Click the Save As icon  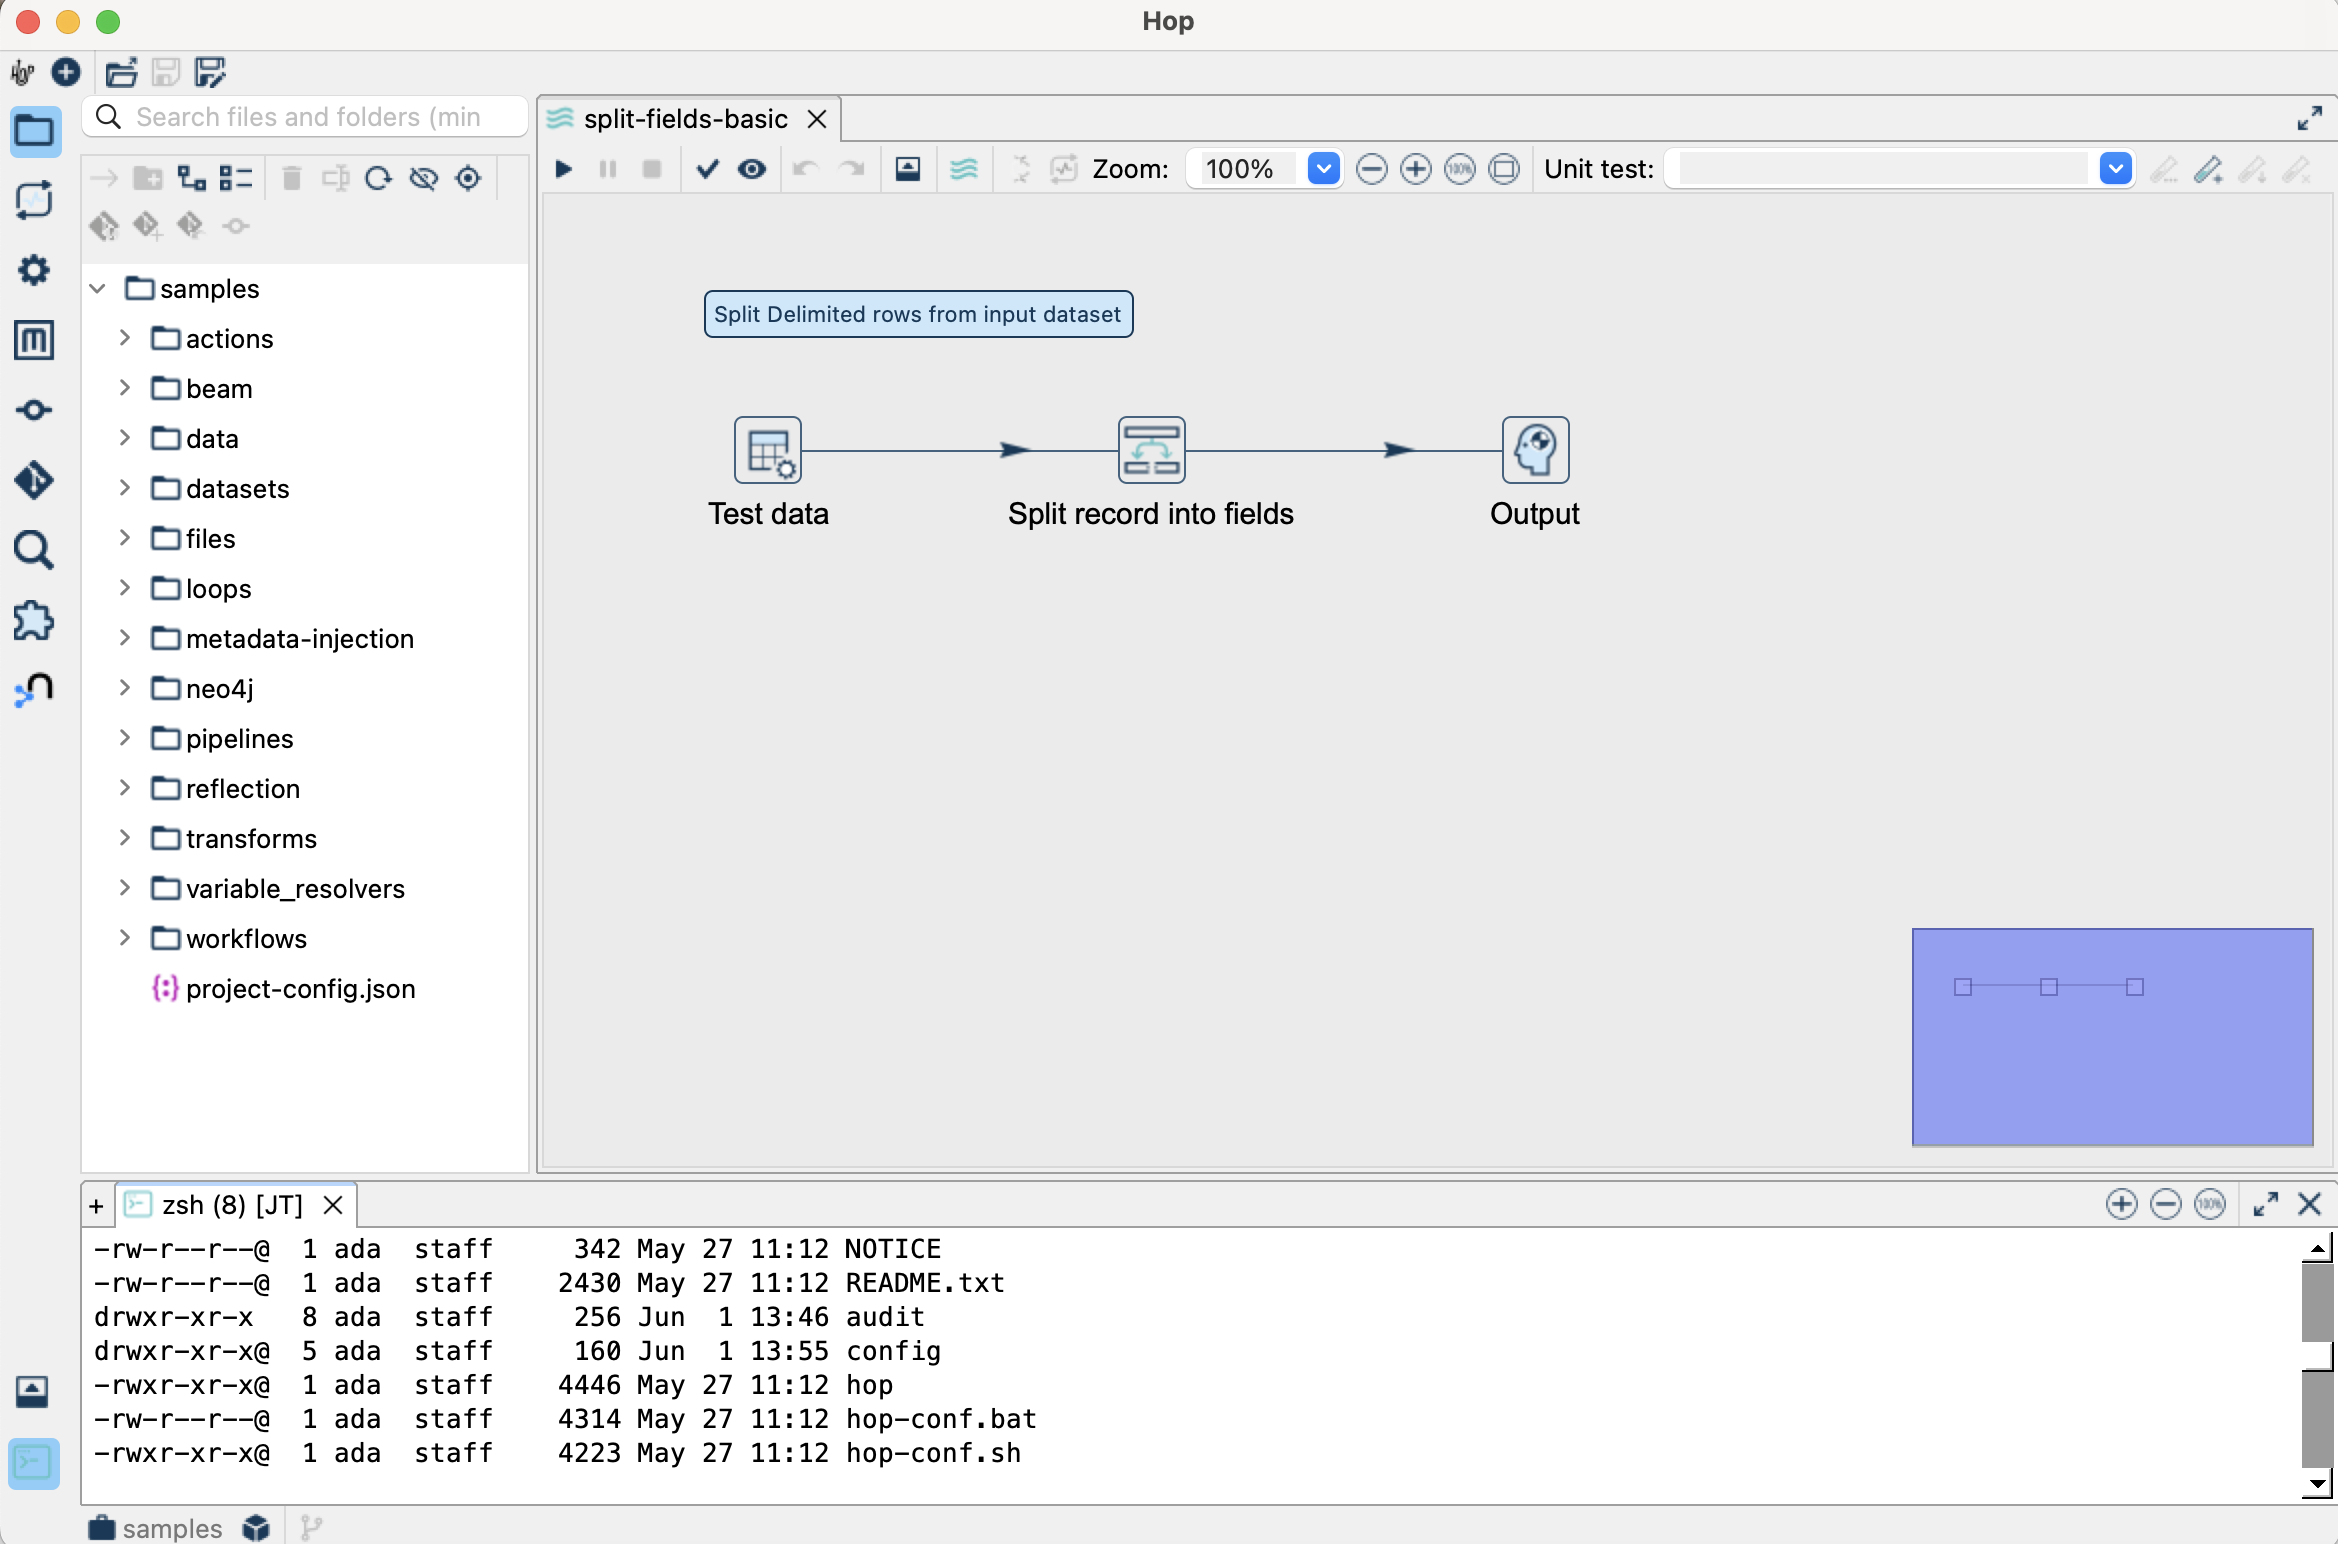[x=210, y=72]
